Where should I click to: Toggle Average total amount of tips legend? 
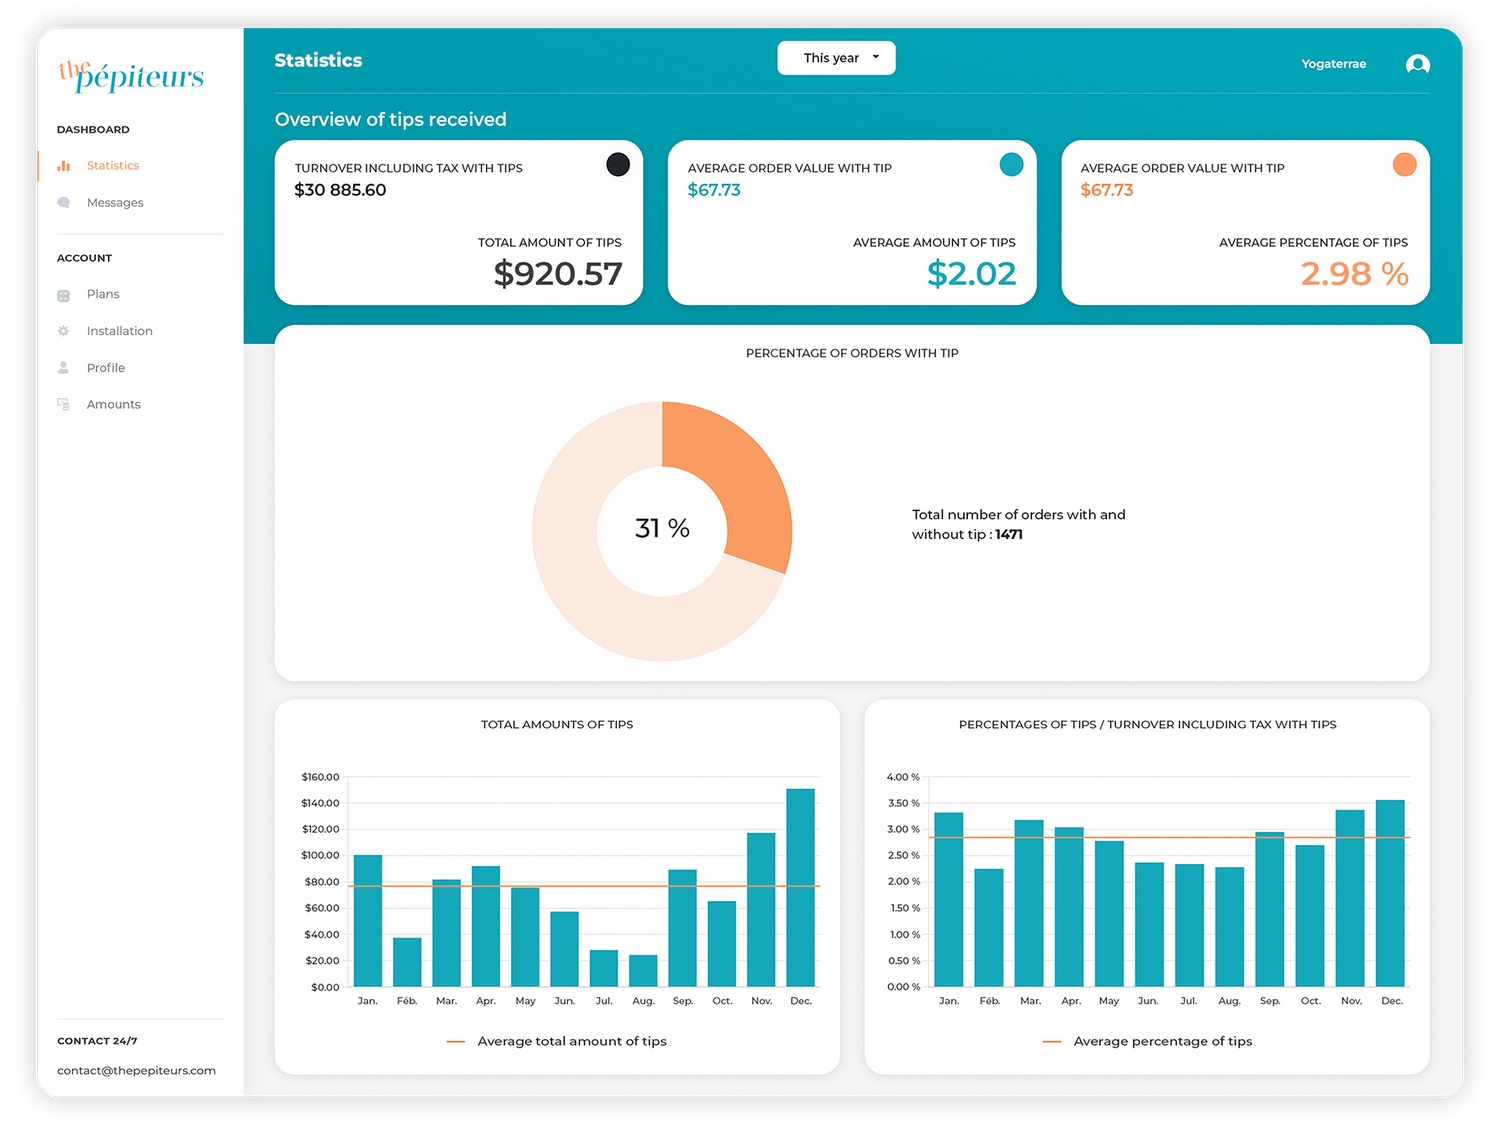click(x=557, y=1042)
